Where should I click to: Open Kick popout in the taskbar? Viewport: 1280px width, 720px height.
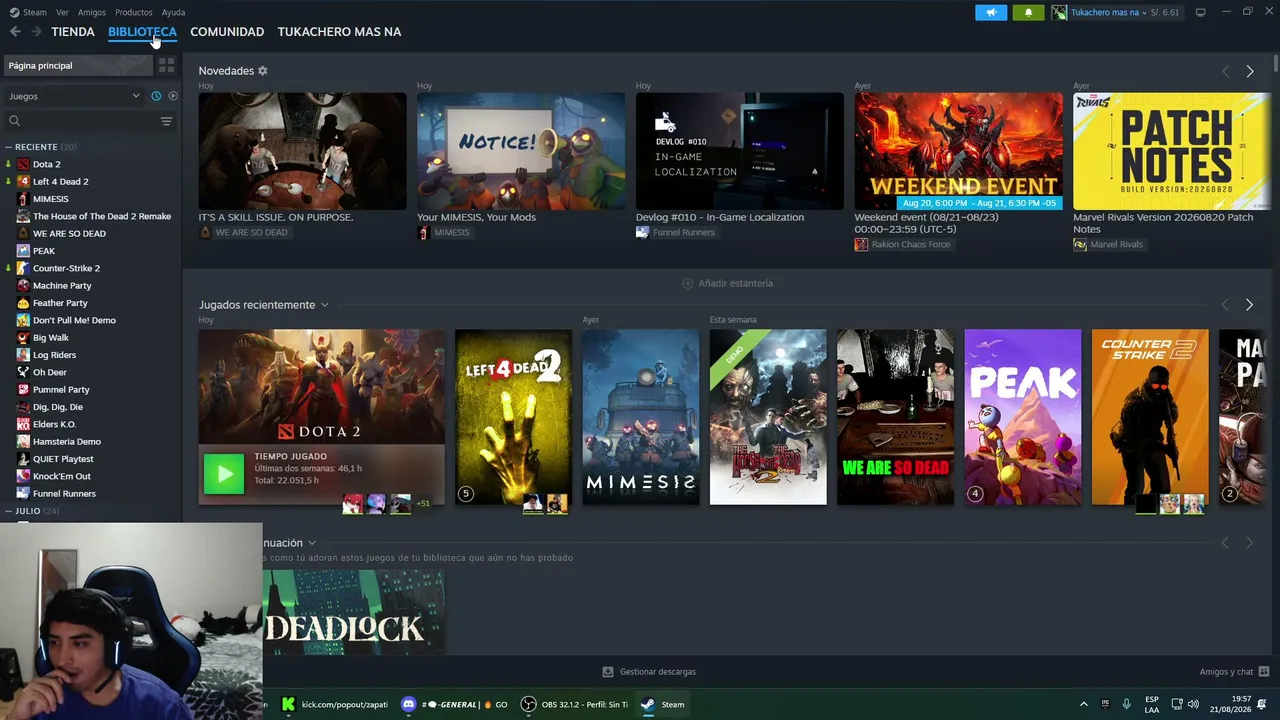click(x=335, y=704)
